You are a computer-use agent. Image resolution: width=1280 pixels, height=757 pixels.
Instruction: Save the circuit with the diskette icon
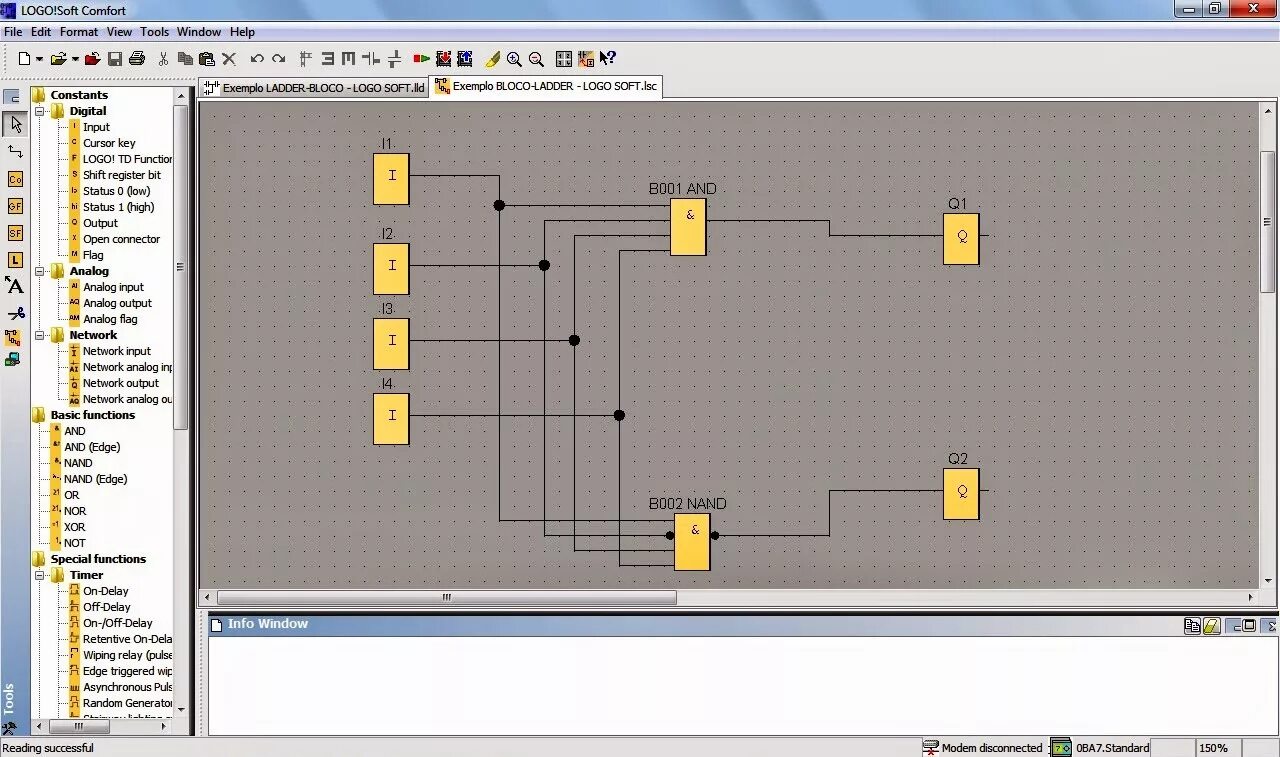pos(115,59)
